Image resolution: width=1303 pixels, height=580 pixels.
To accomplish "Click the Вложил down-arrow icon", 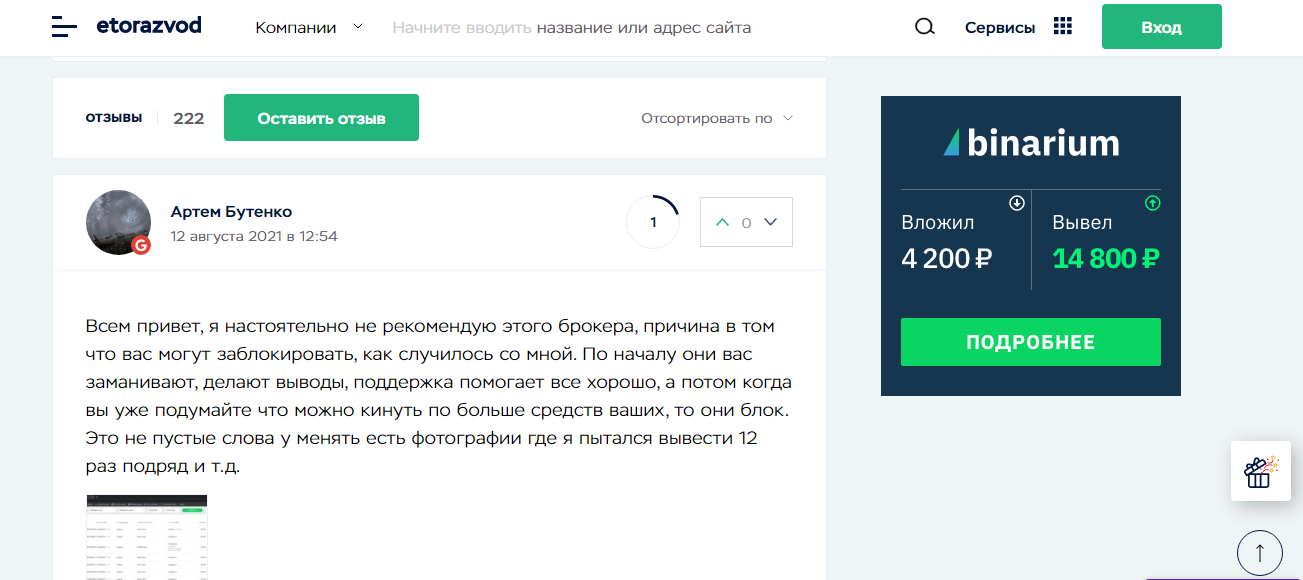I will pyautogui.click(x=1017, y=203).
